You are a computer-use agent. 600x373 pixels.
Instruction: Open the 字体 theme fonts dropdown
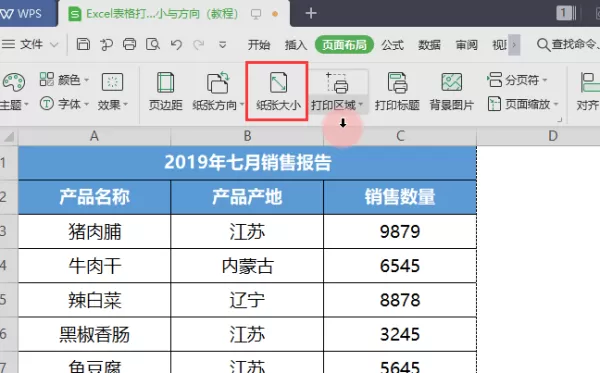point(64,104)
